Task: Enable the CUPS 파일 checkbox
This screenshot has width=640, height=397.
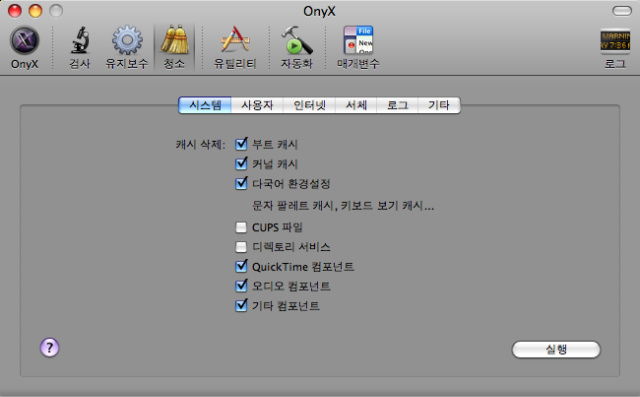Action: (241, 227)
